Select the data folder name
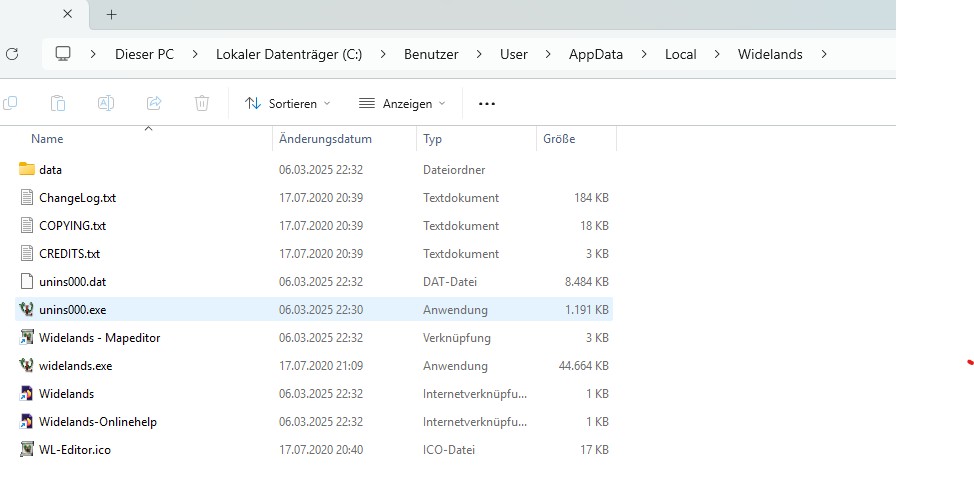The height and width of the screenshot is (503, 974). [x=50, y=170]
